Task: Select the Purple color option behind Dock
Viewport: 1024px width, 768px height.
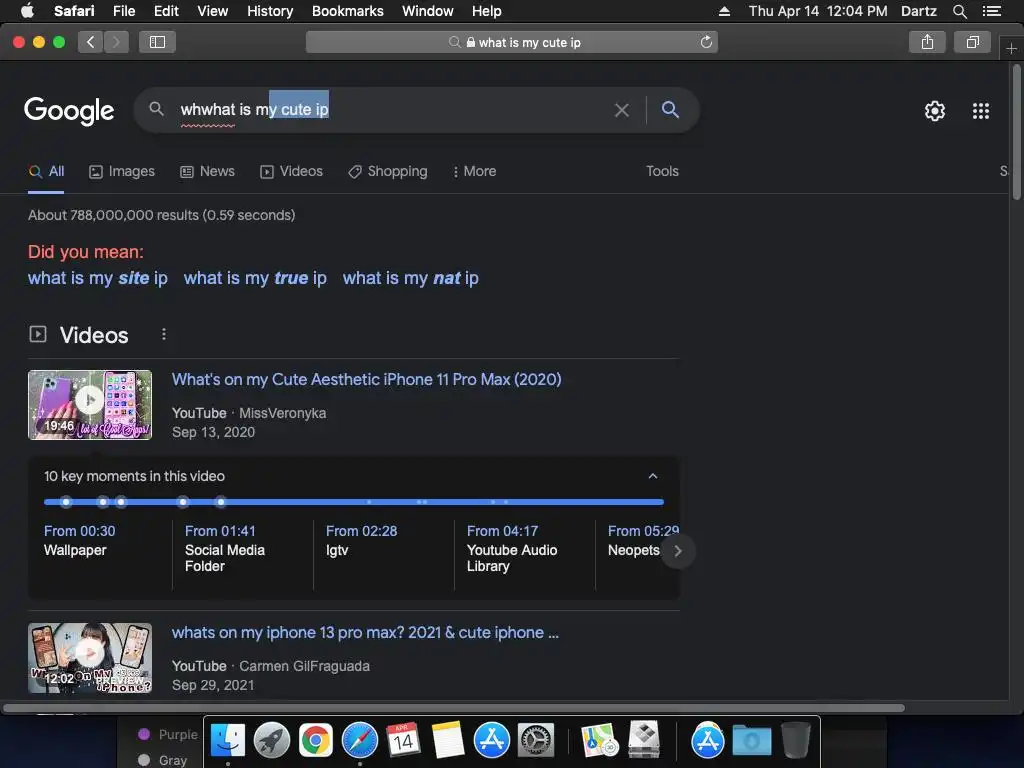Action: click(x=168, y=735)
